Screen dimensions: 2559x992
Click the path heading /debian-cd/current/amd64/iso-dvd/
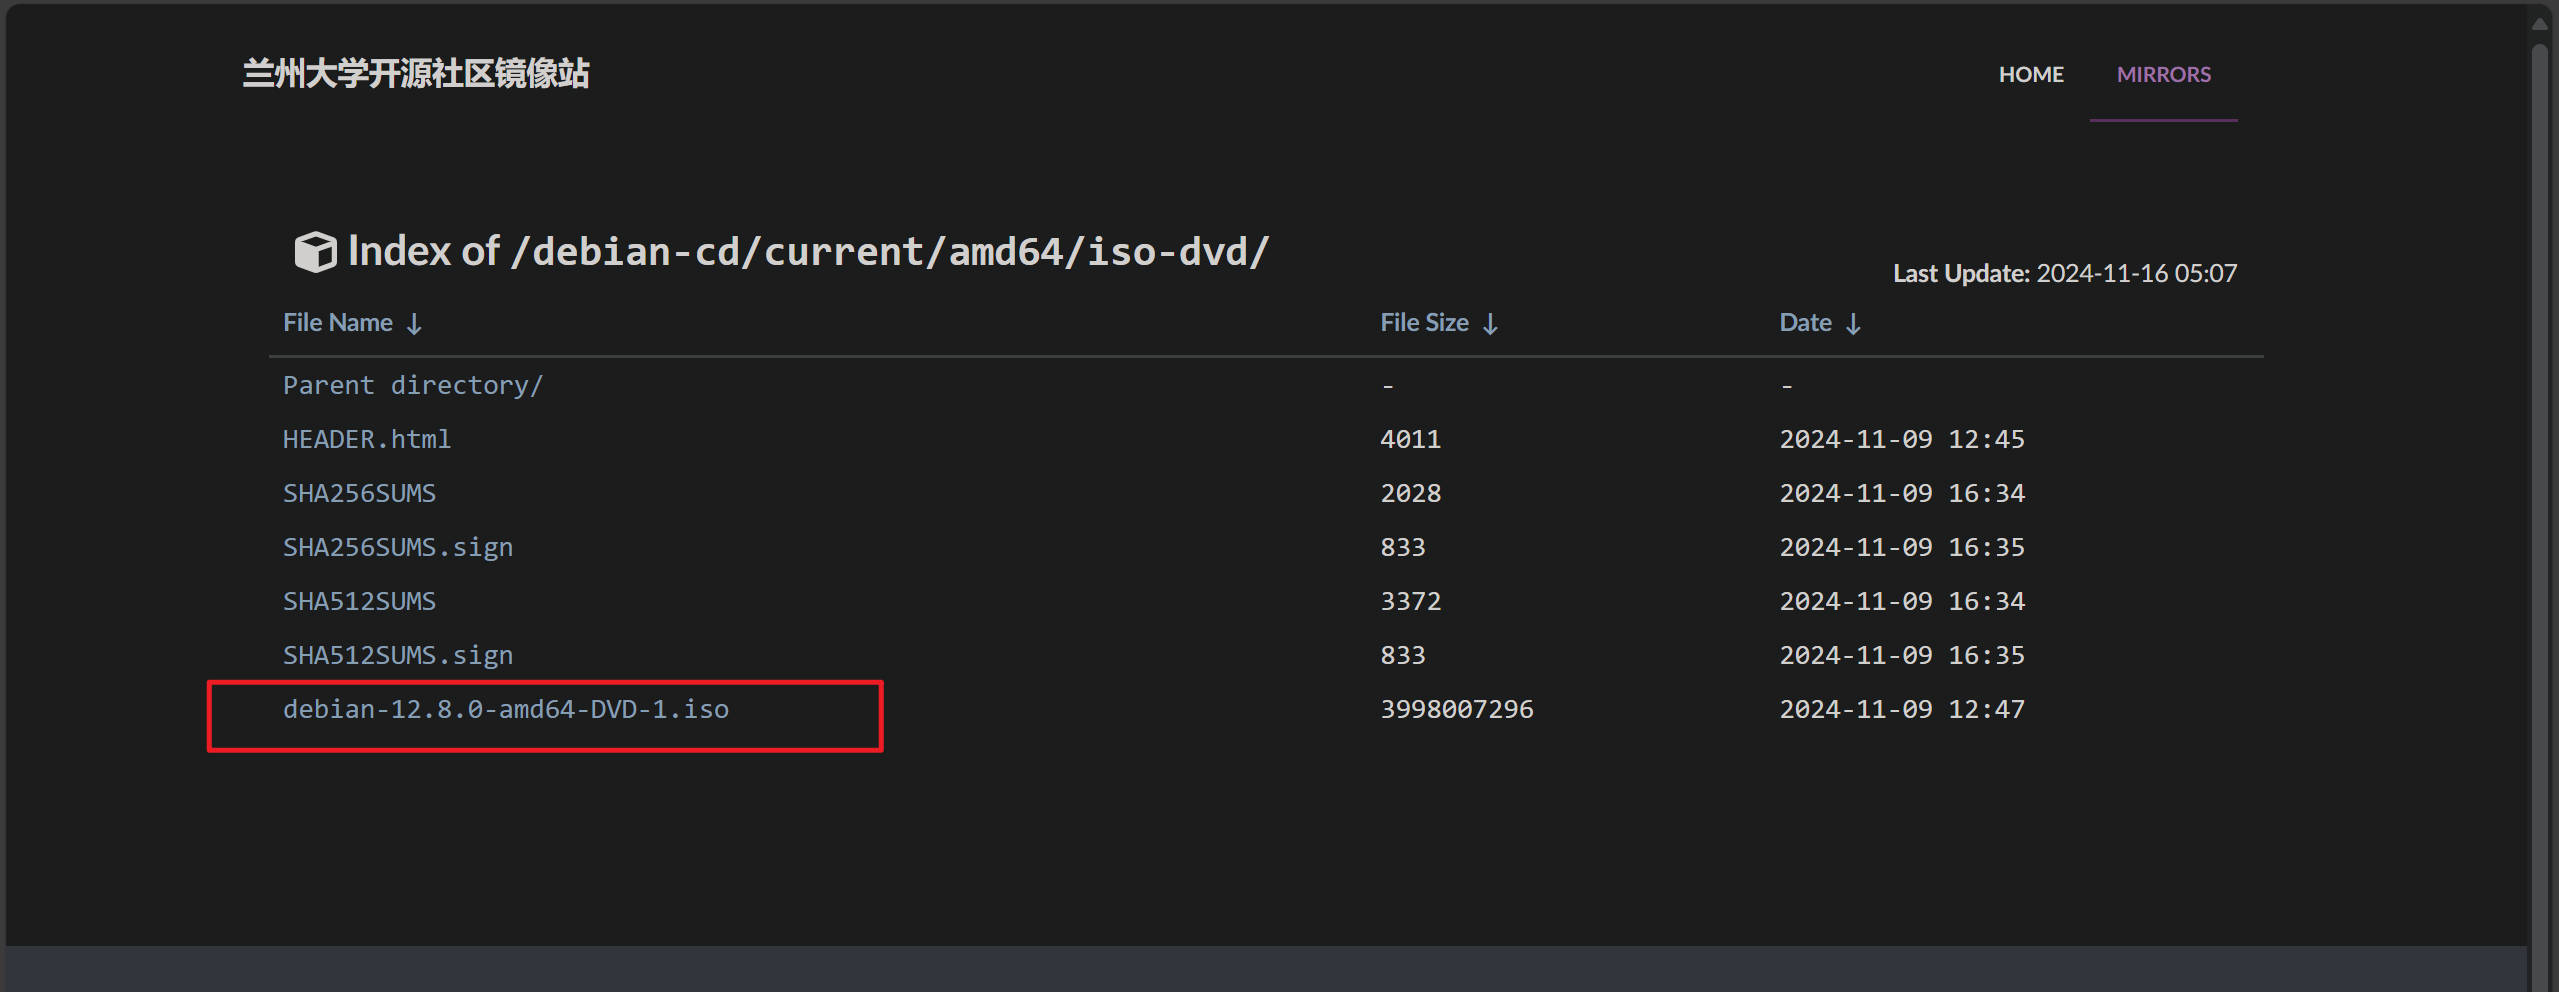click(x=889, y=251)
